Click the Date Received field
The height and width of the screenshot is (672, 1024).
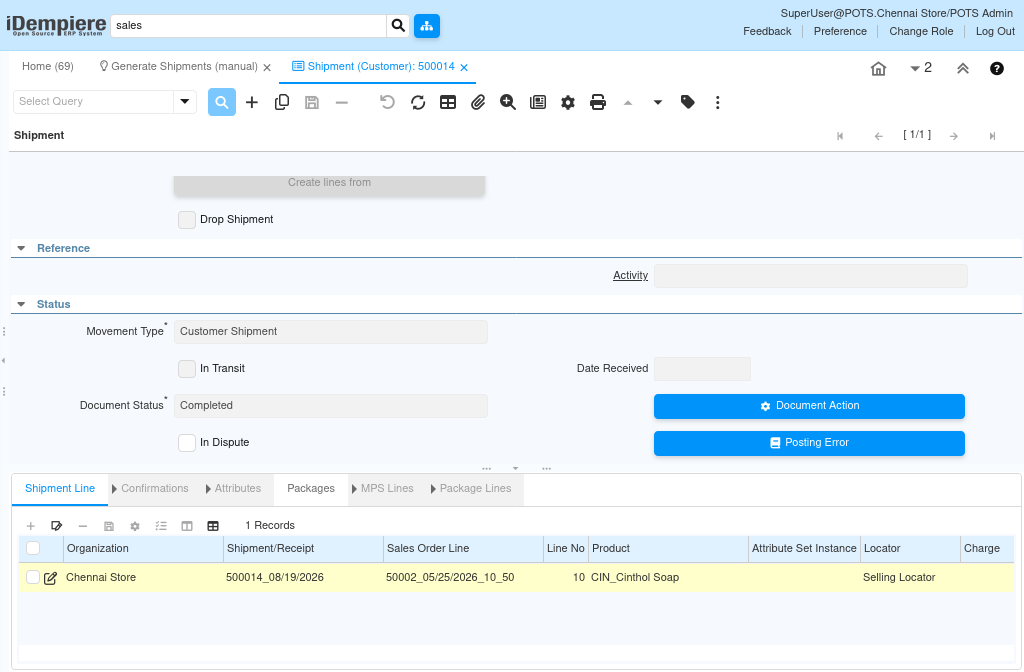click(702, 369)
